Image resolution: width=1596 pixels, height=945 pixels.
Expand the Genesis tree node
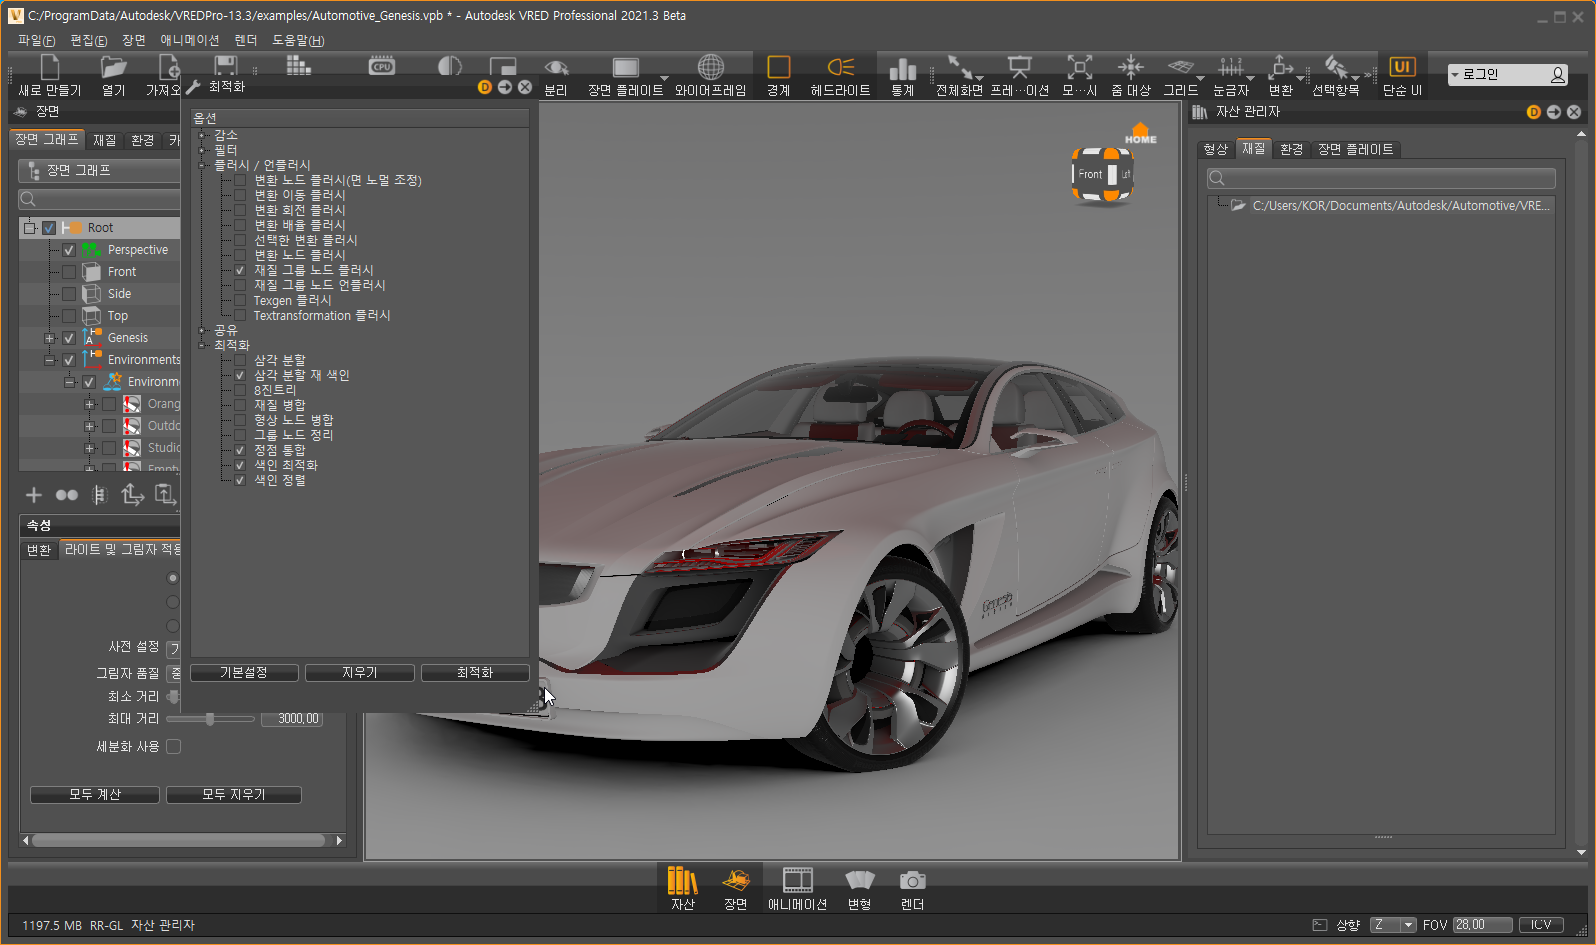(49, 338)
